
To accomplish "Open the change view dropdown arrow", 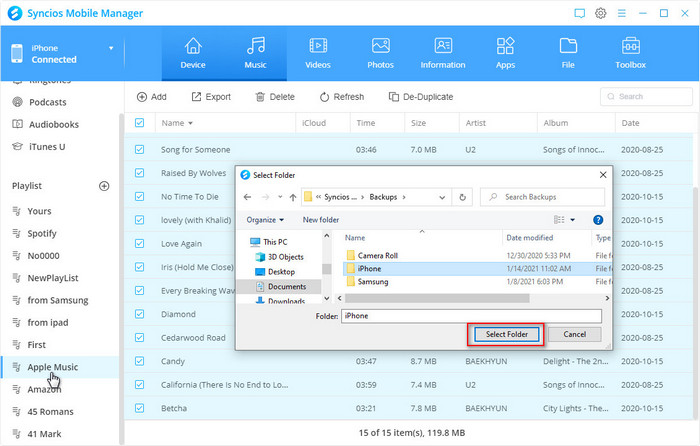I will point(572,220).
